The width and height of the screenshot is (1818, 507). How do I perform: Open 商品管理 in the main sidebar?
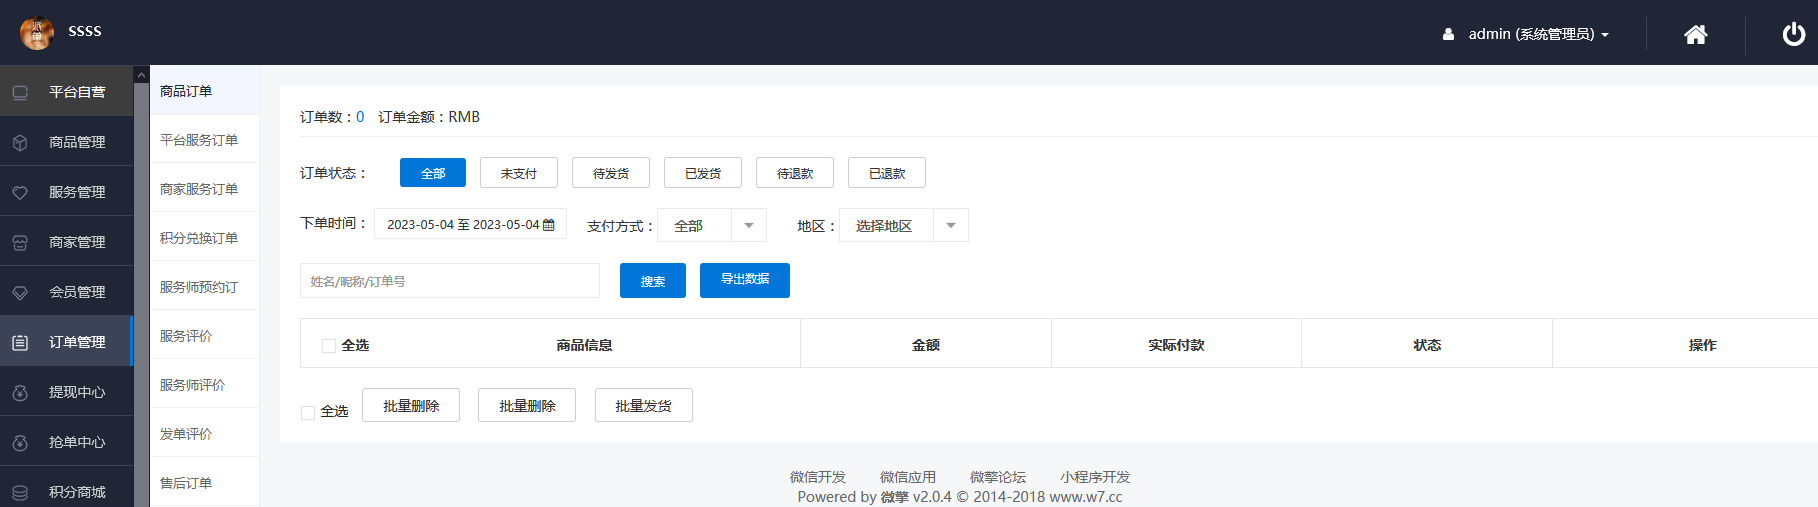[x=66, y=141]
